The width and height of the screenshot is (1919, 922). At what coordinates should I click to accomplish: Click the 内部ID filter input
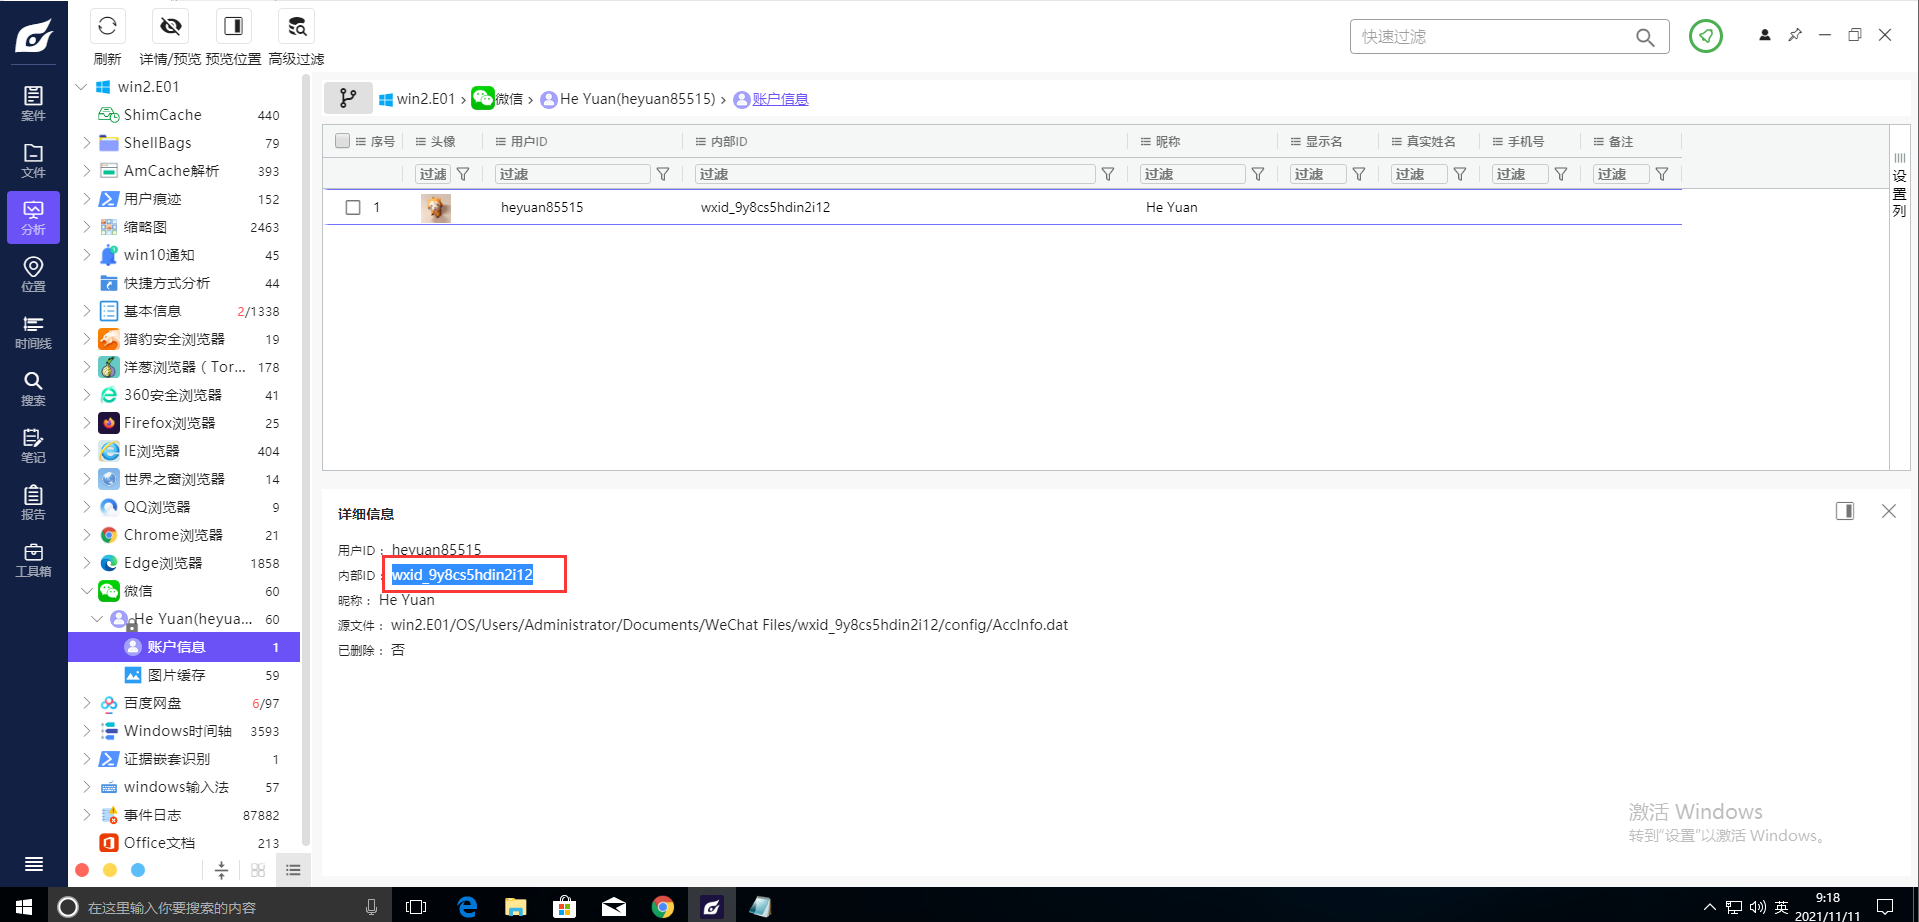click(895, 174)
